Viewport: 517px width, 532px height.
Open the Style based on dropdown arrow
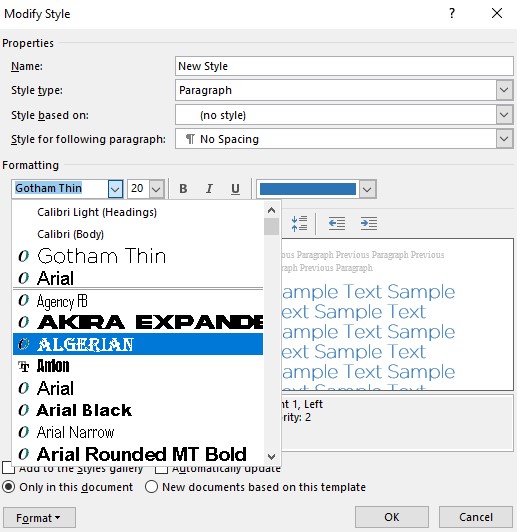[x=504, y=115]
